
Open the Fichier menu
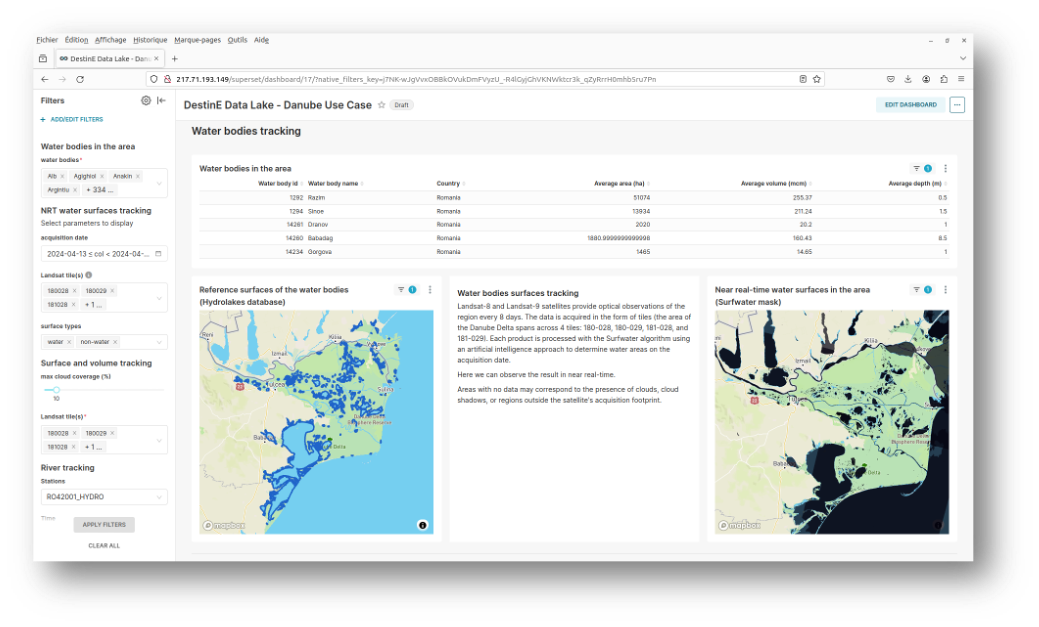point(47,40)
